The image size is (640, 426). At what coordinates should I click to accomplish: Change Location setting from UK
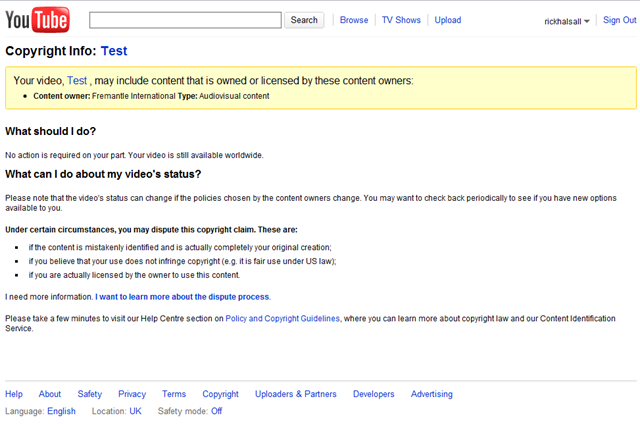pyautogui.click(x=135, y=411)
